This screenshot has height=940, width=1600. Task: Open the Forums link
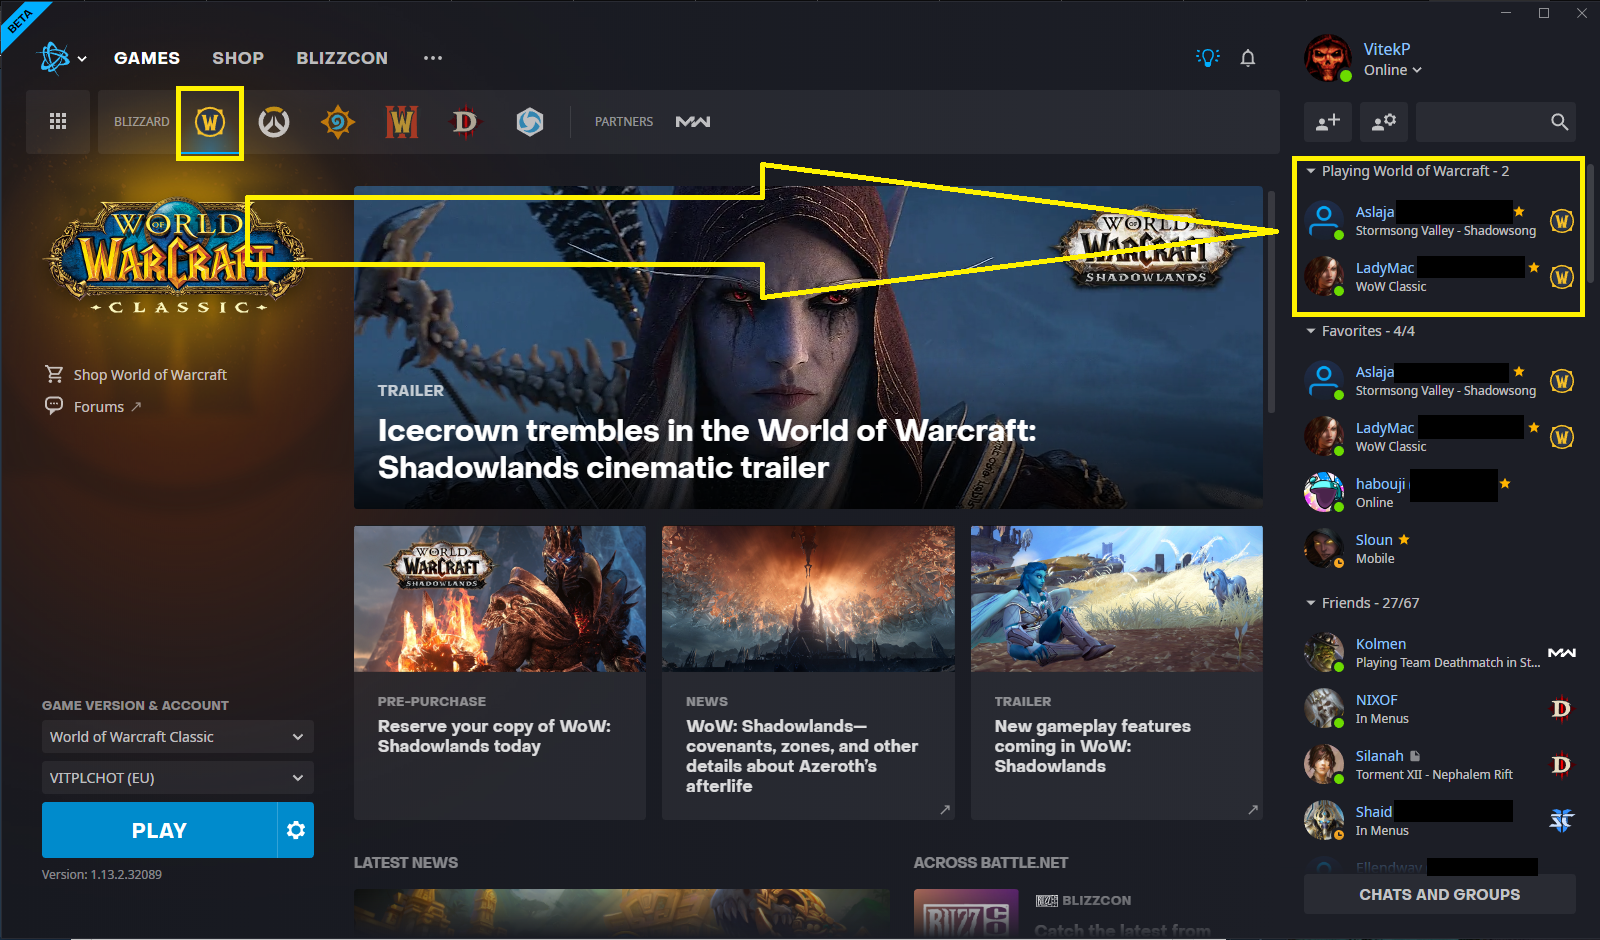pos(99,407)
